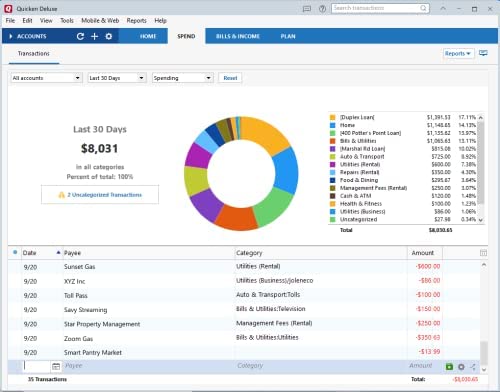Viewport: 500px width, 392px height.
Task: Click the register scrollbar down arrow
Action: pyautogui.click(x=484, y=369)
